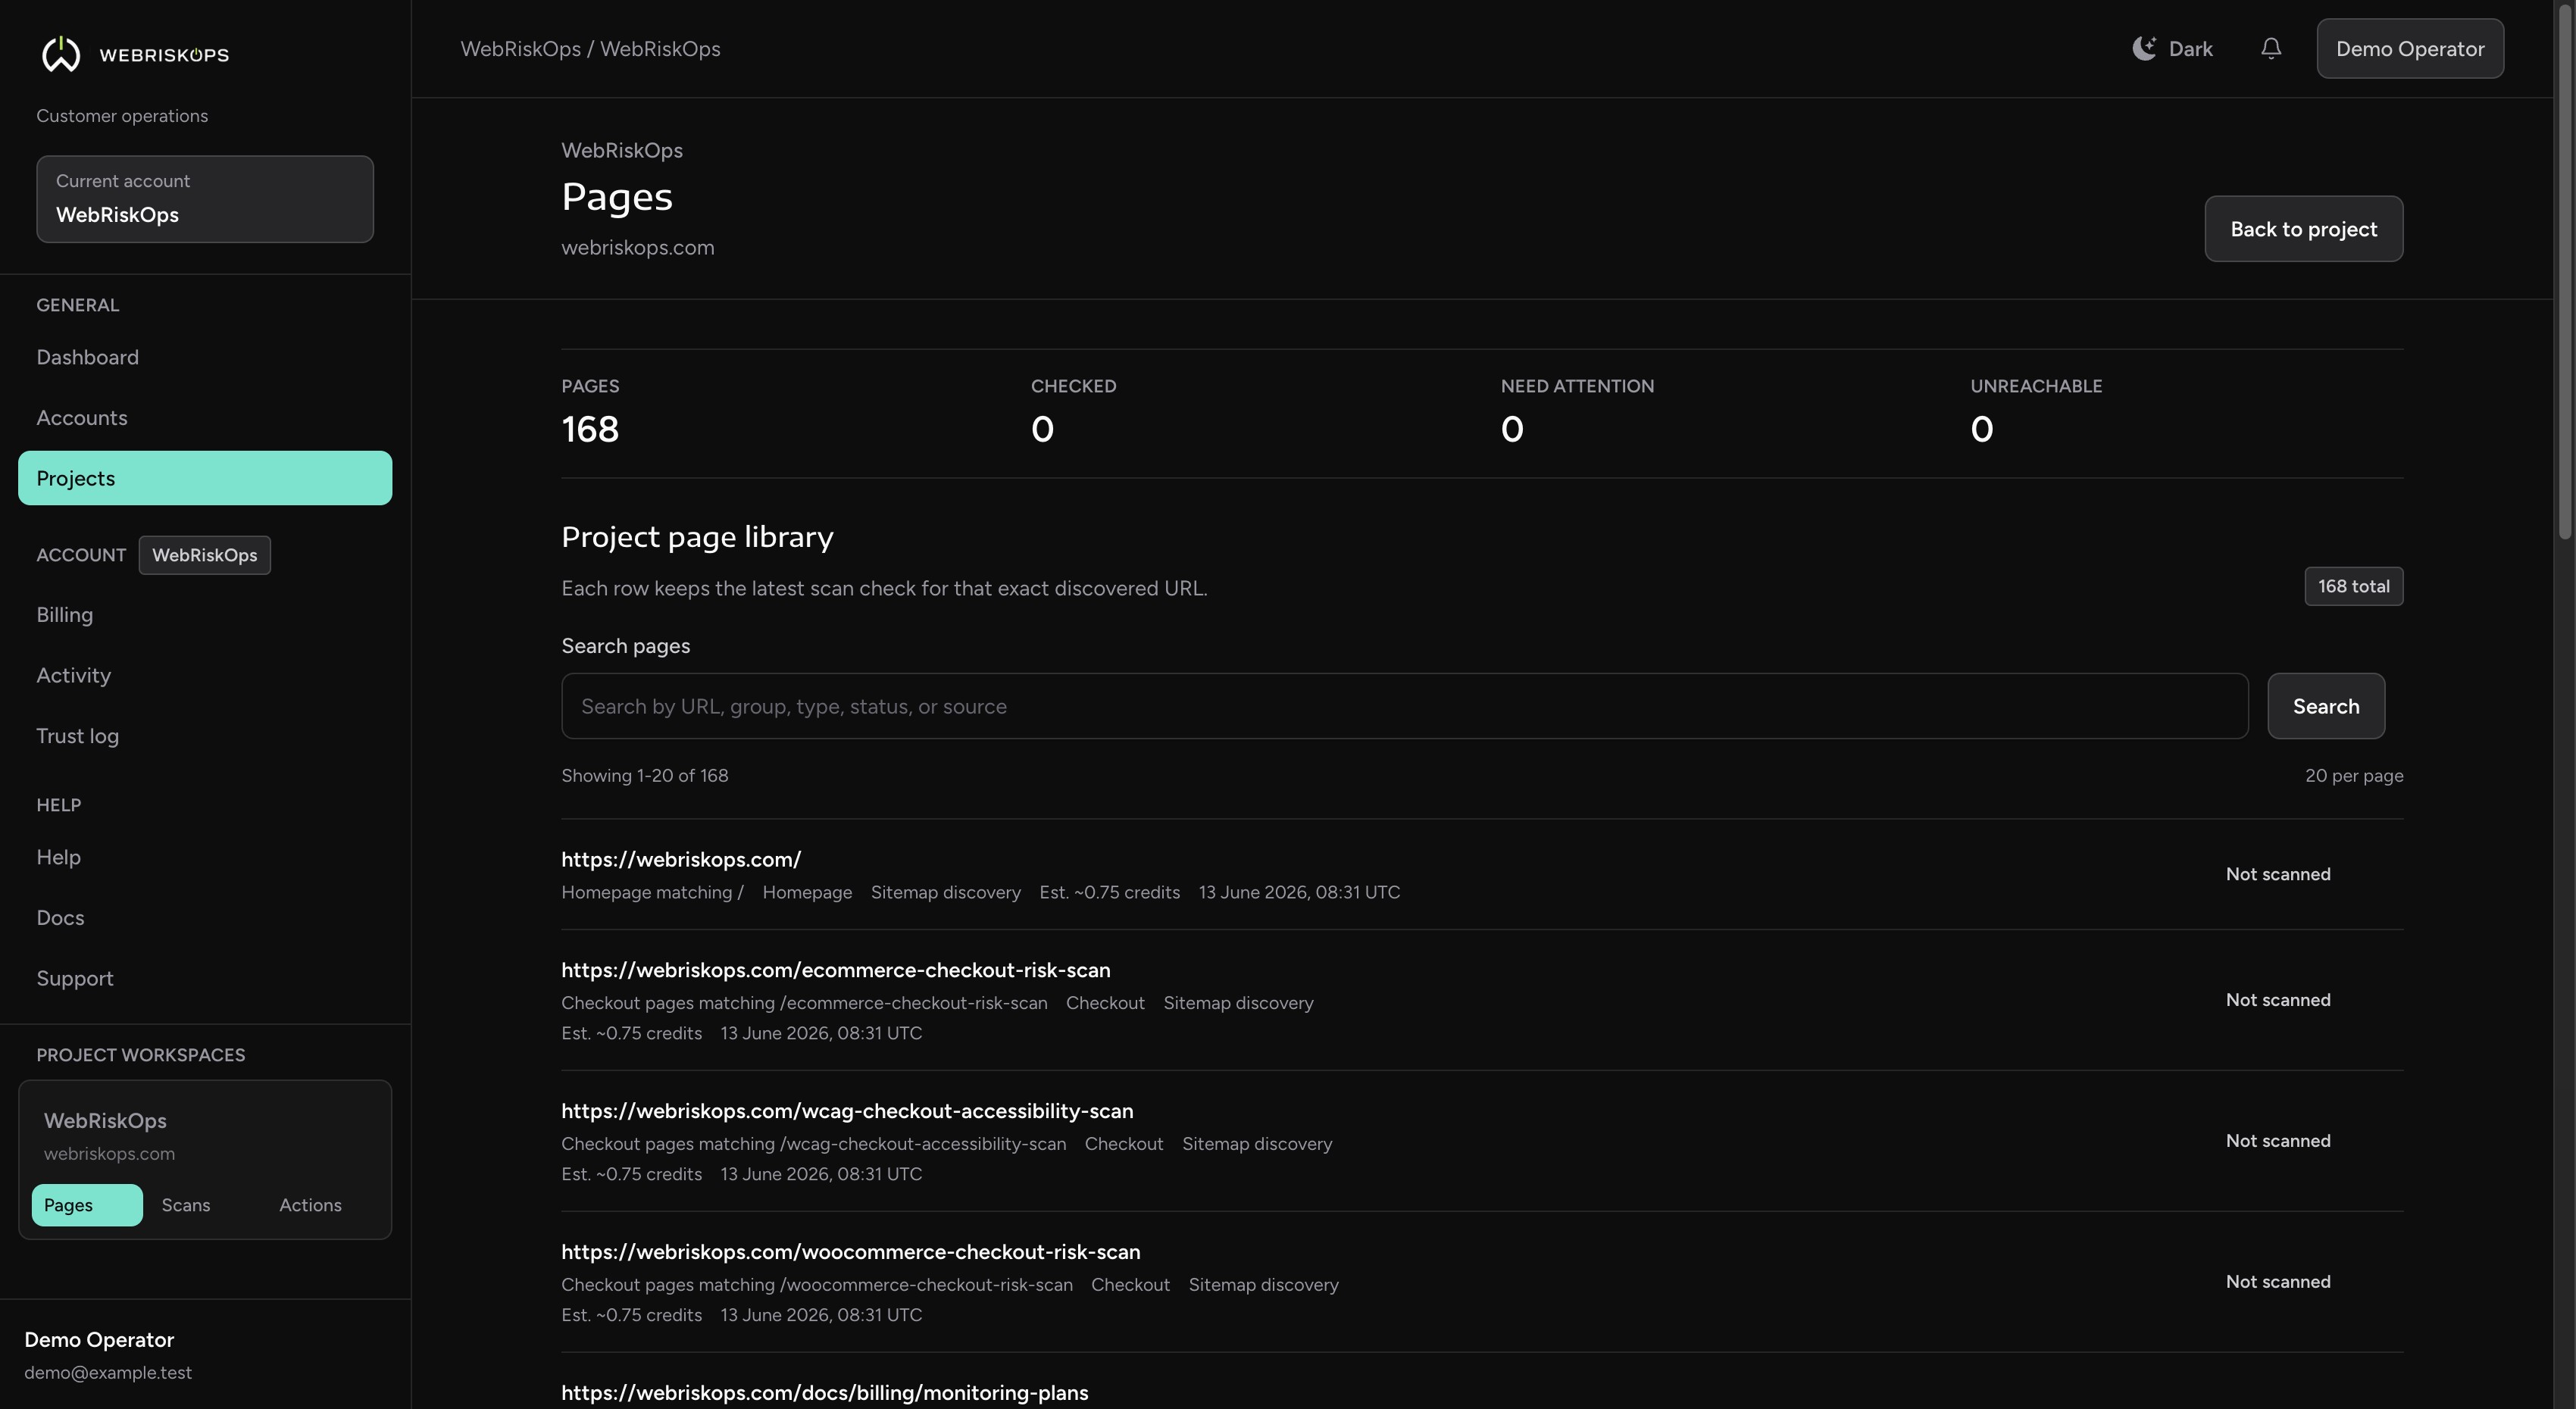Click the PAGES 168 stat value

(x=590, y=429)
